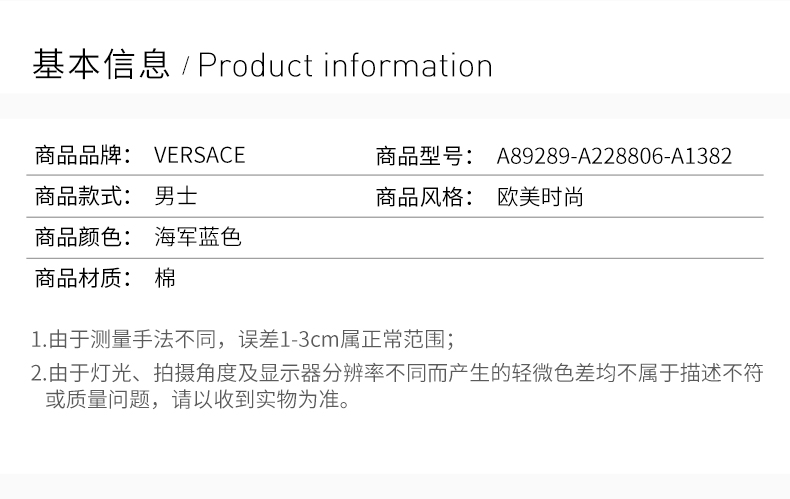Click the Product information title text
Screen dimensions: 790x499
pyautogui.click(x=345, y=65)
